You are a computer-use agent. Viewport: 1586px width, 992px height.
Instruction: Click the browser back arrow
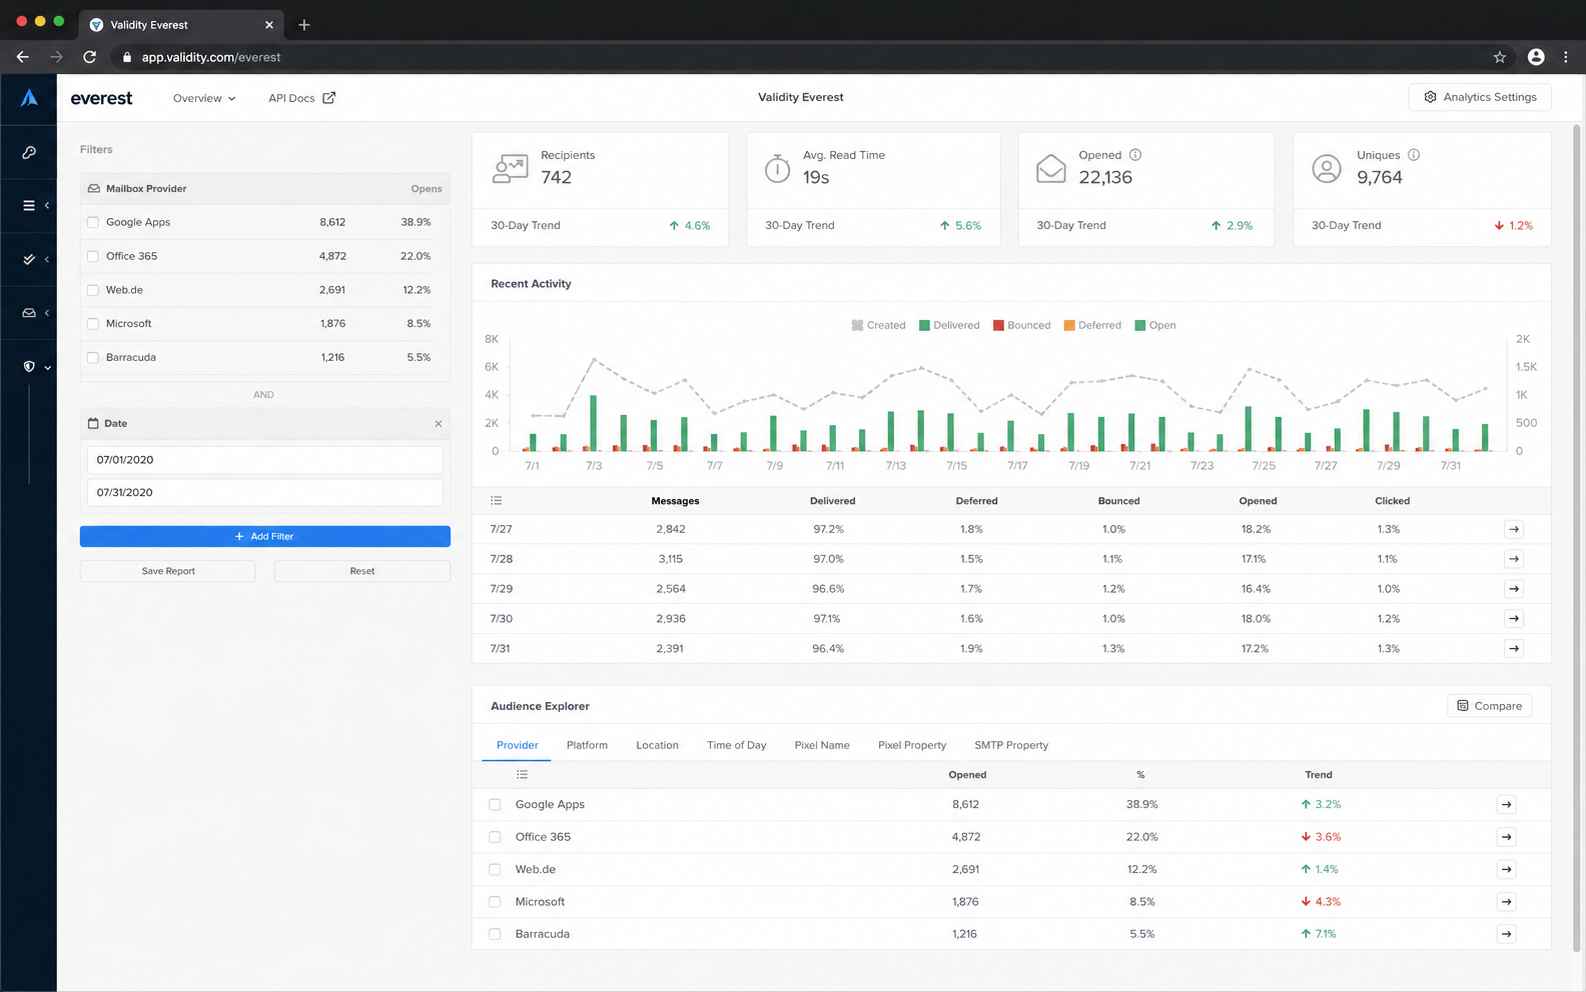(x=23, y=57)
